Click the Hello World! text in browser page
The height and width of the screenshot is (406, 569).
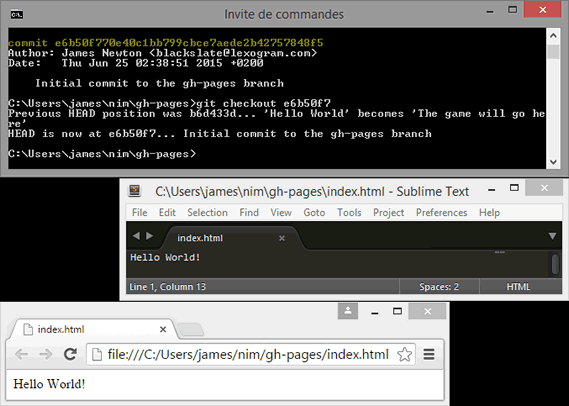click(x=49, y=384)
